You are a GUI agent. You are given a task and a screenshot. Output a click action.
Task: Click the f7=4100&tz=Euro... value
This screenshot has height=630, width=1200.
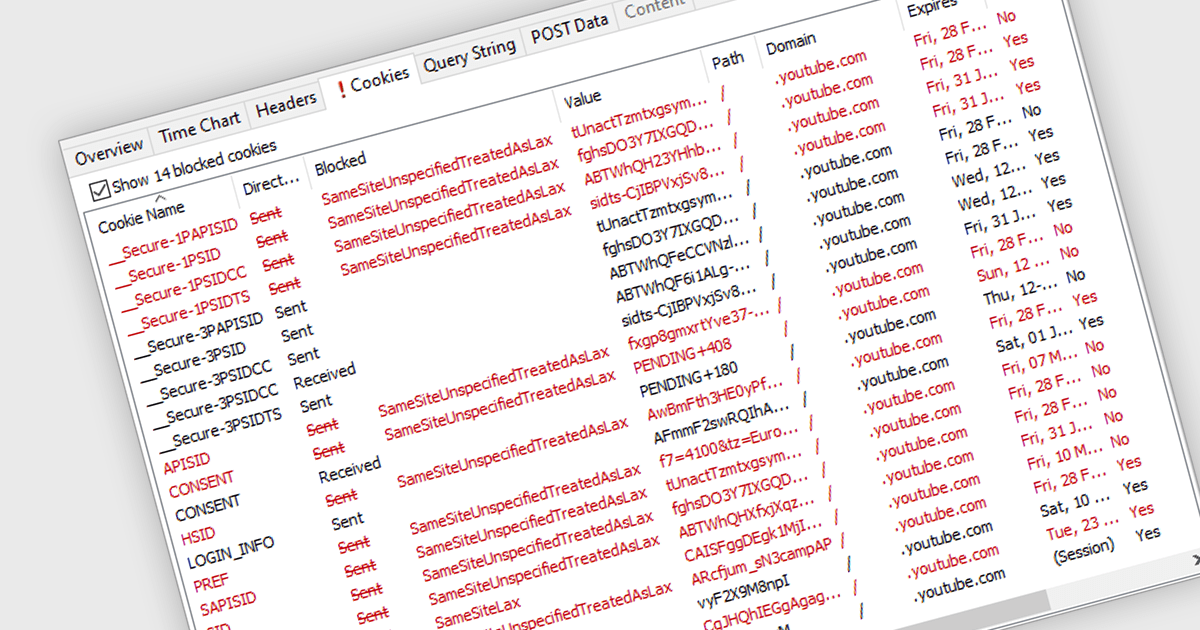pos(728,445)
